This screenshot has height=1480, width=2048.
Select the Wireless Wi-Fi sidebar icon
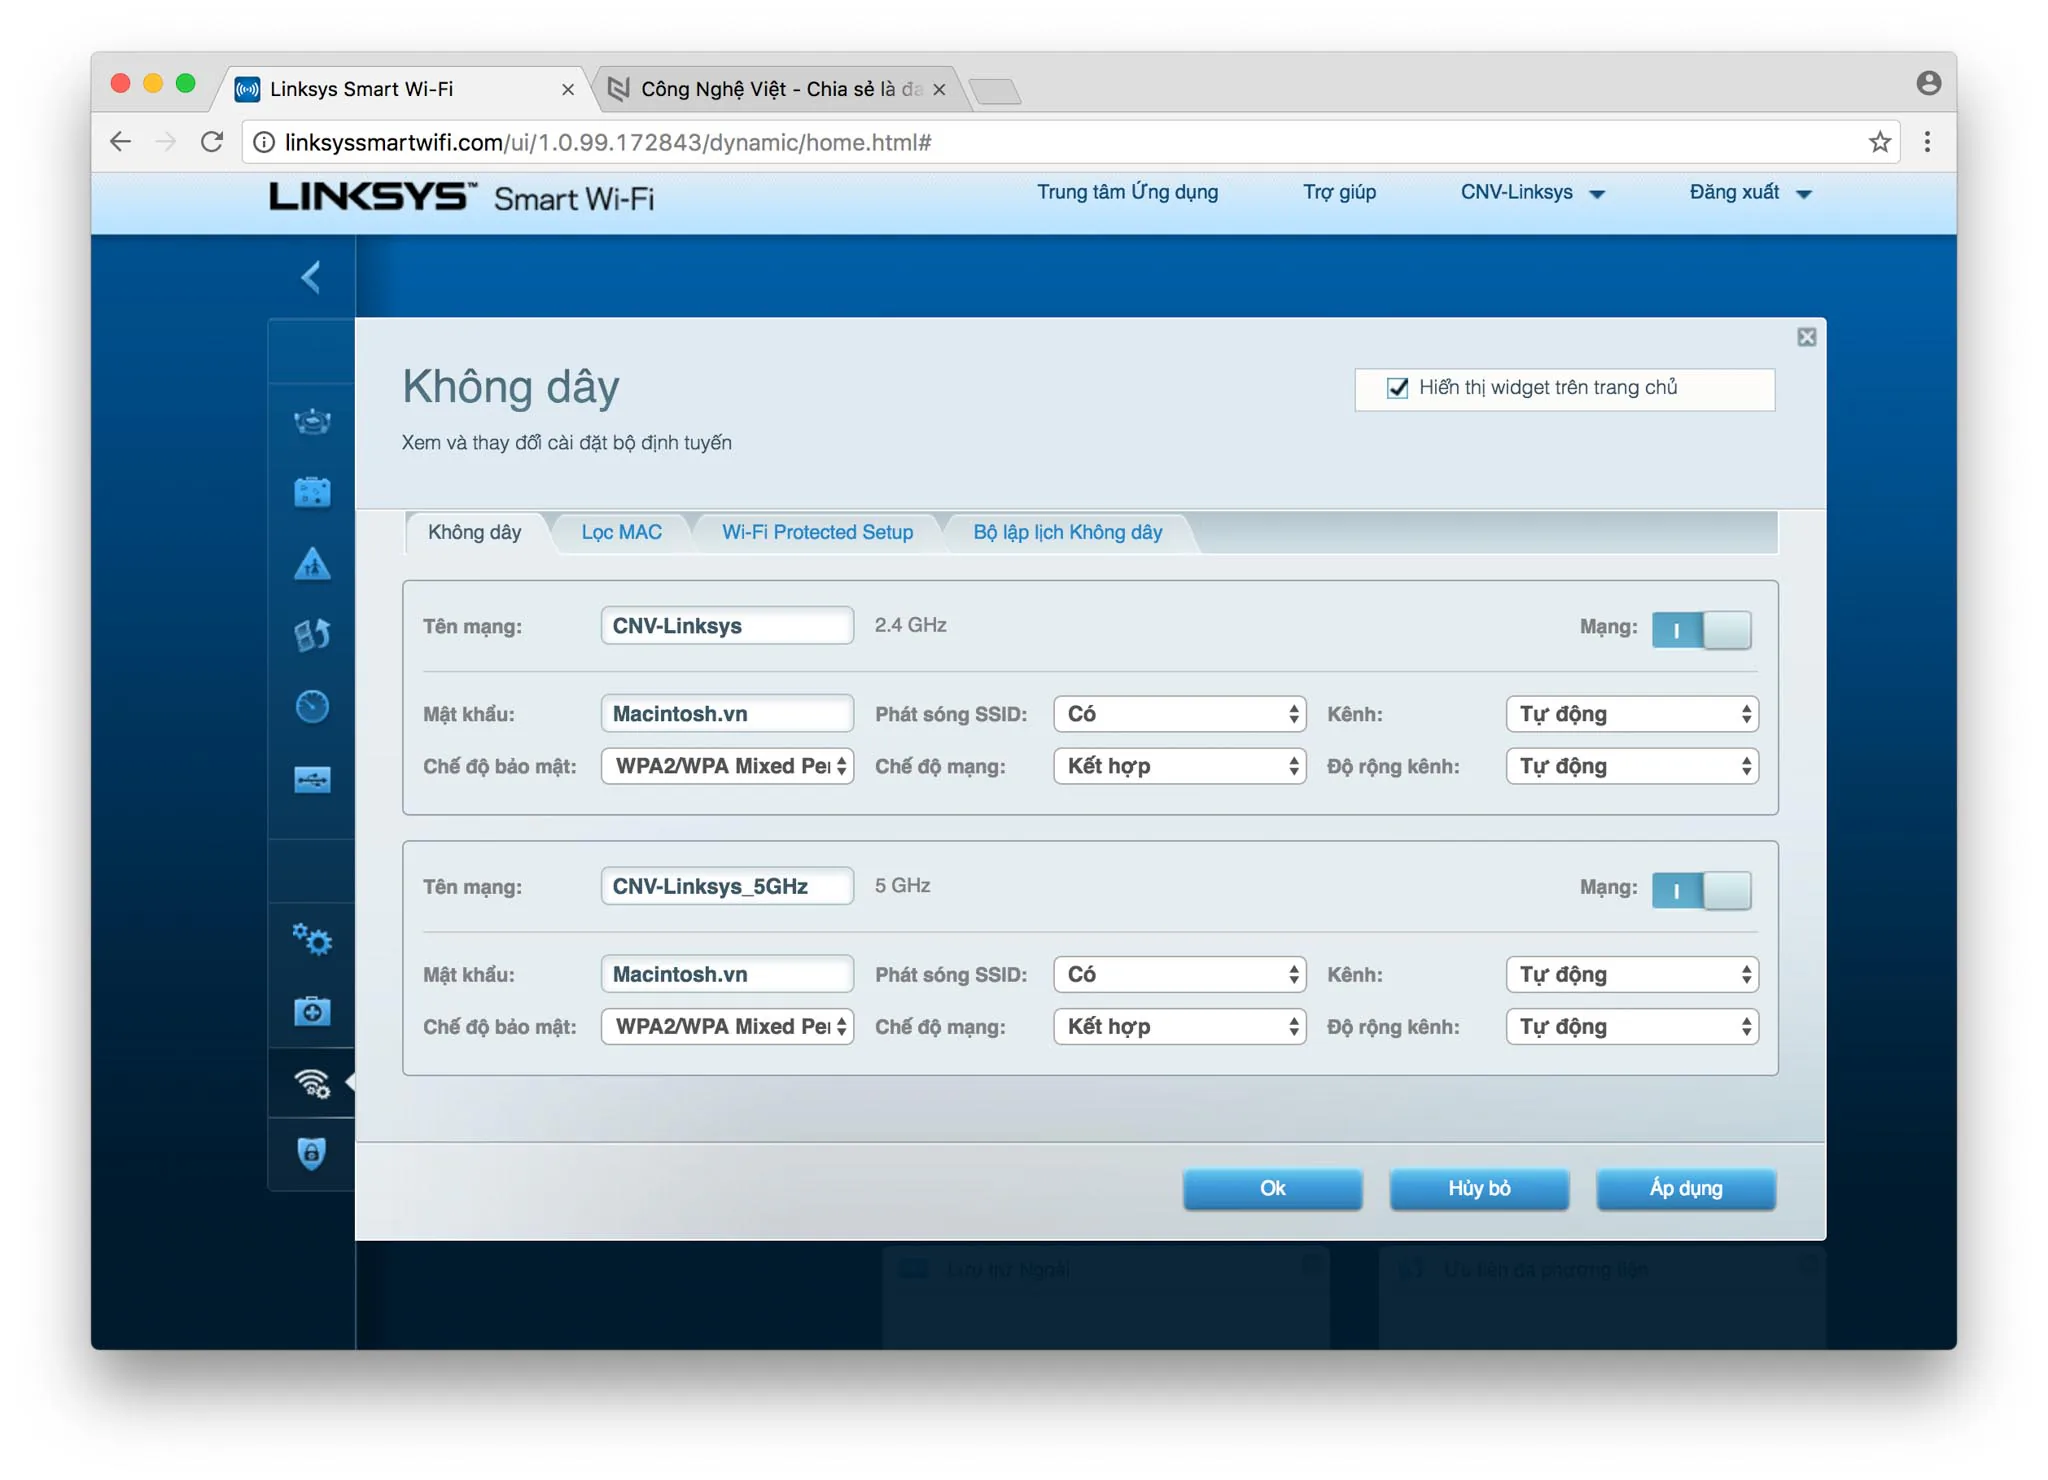pyautogui.click(x=312, y=1083)
